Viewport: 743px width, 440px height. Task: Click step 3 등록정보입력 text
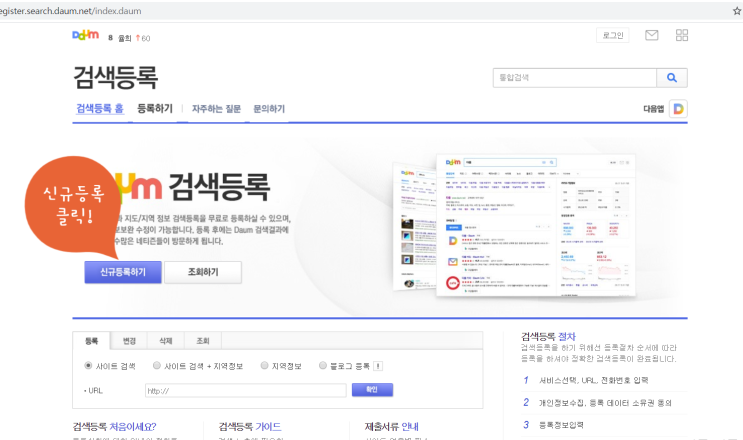(561, 425)
